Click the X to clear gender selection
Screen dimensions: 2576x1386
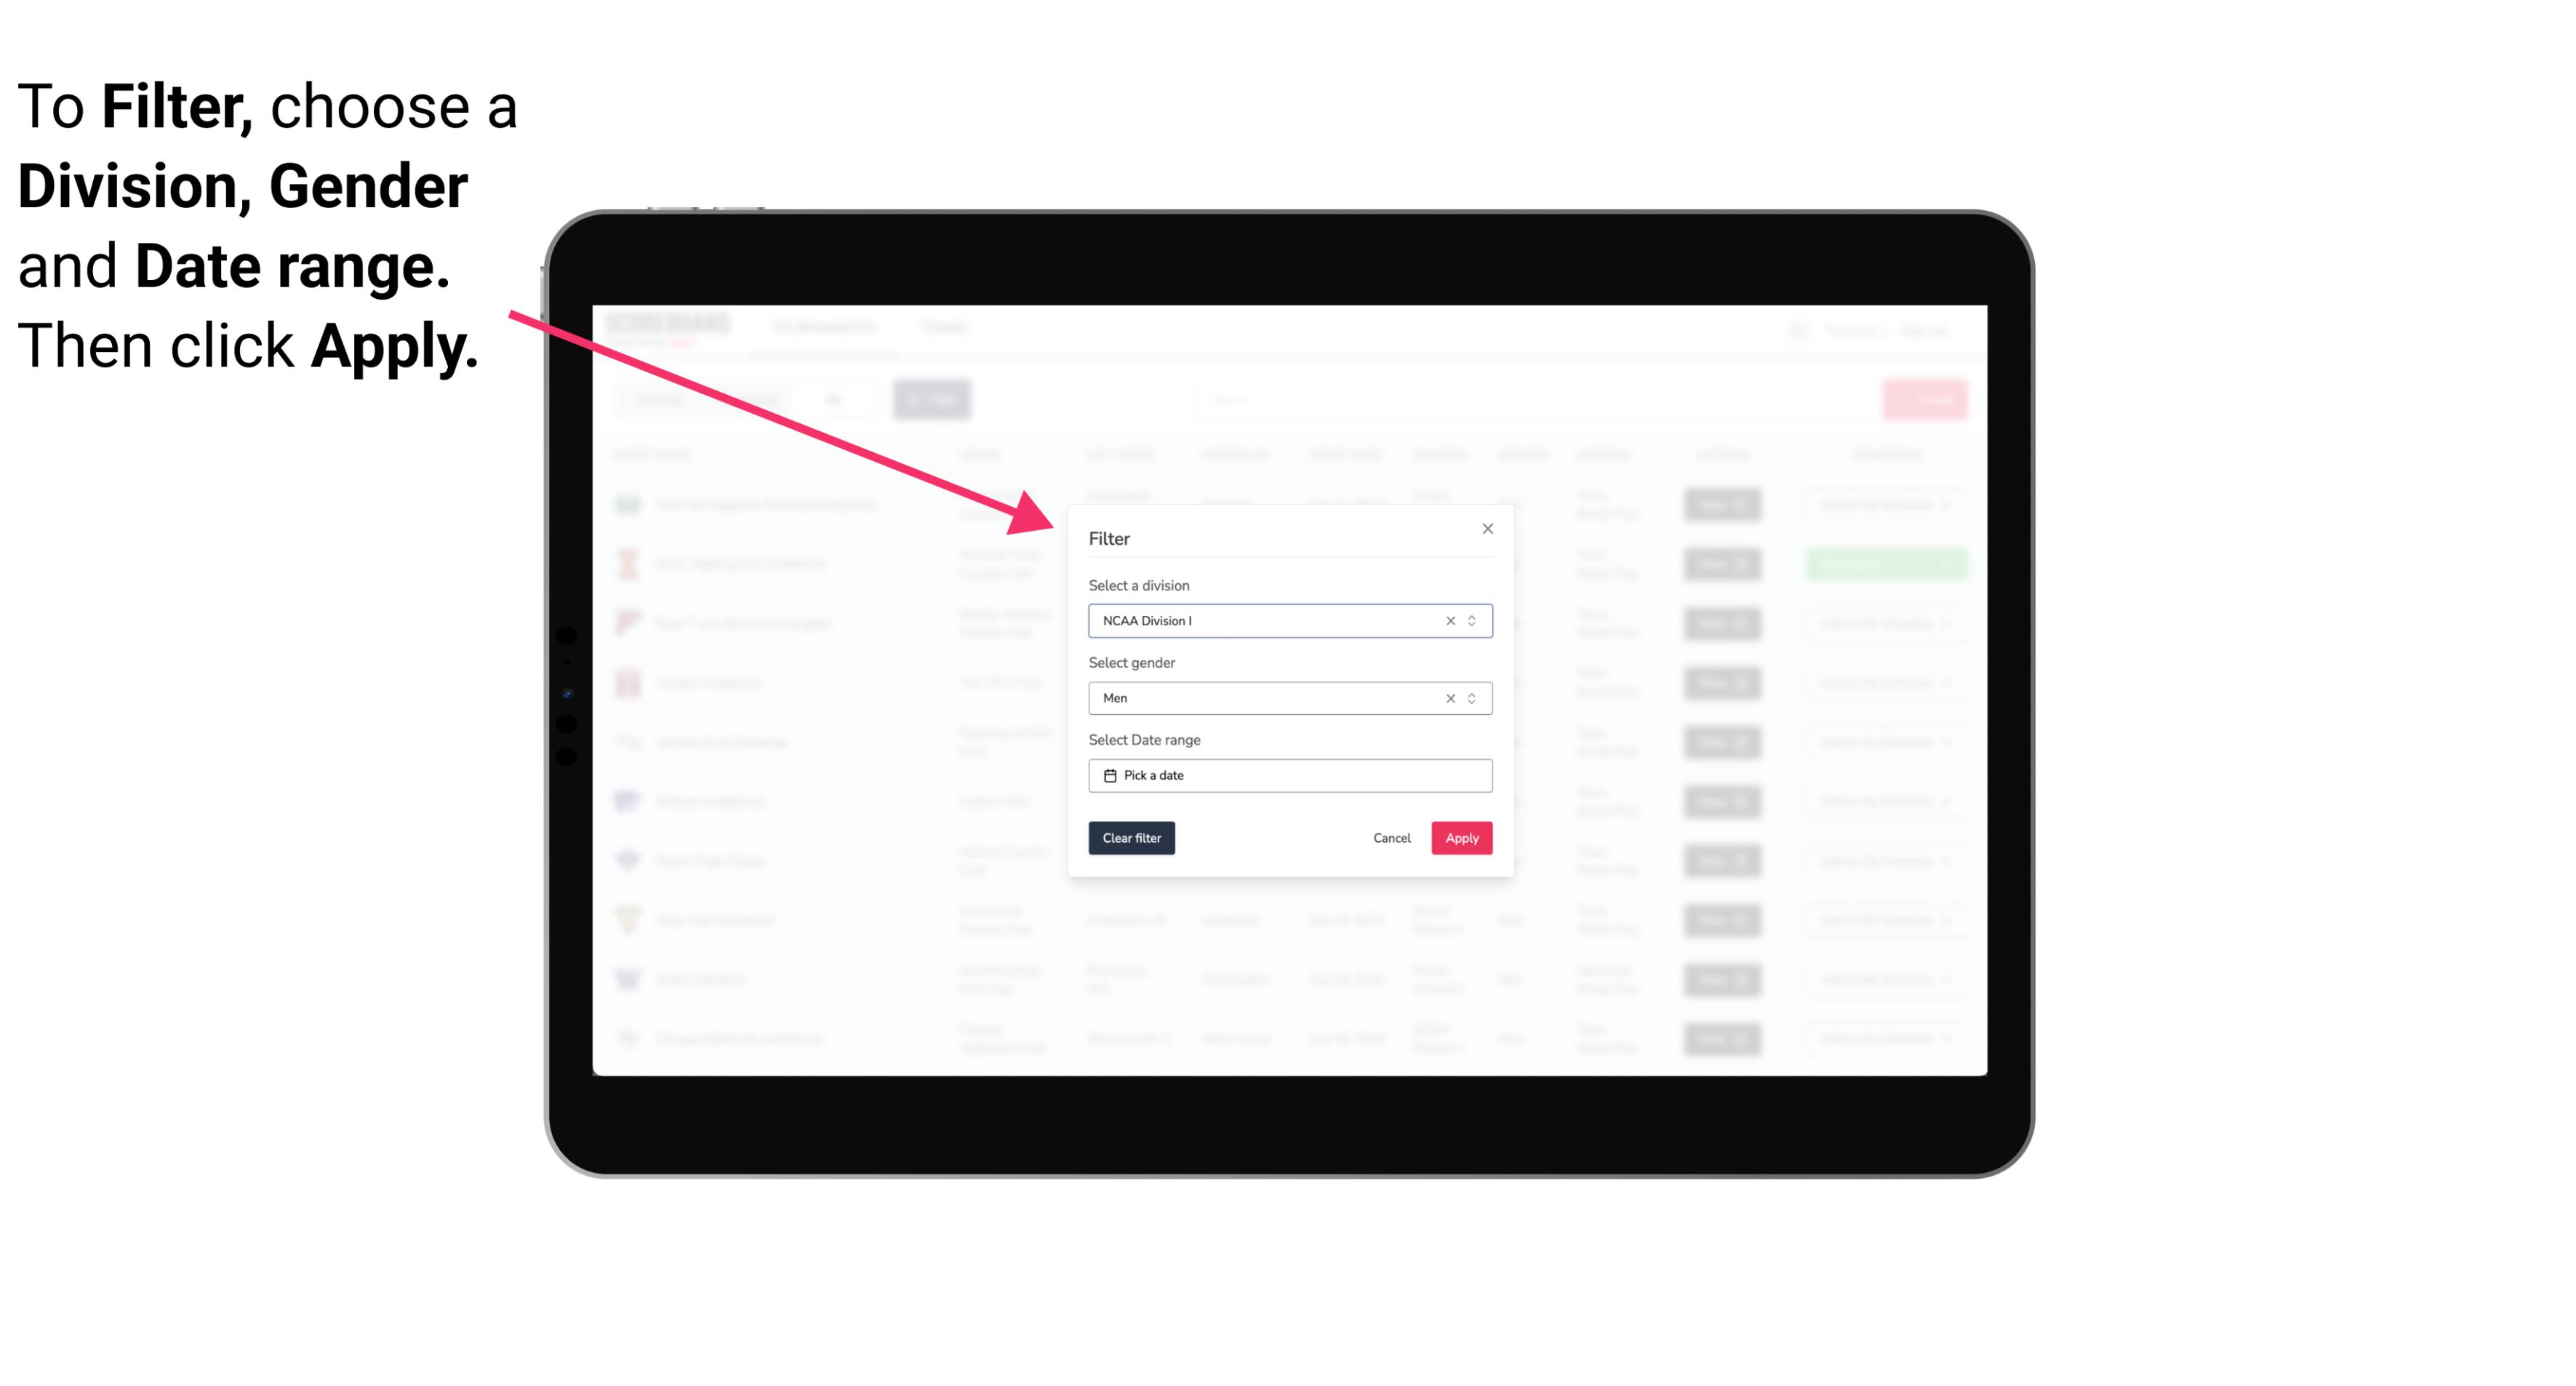click(1449, 697)
